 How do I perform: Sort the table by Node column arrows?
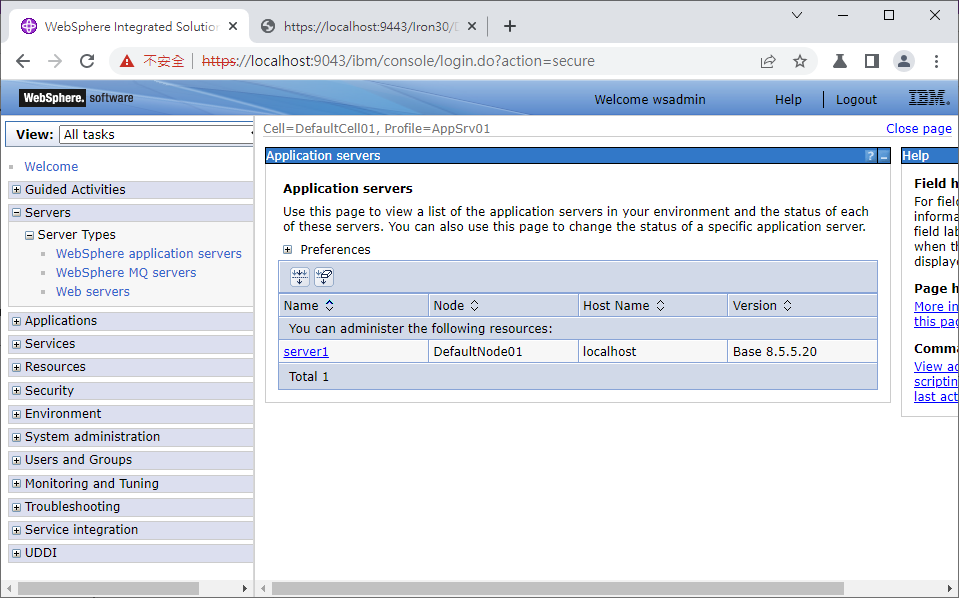[475, 305]
